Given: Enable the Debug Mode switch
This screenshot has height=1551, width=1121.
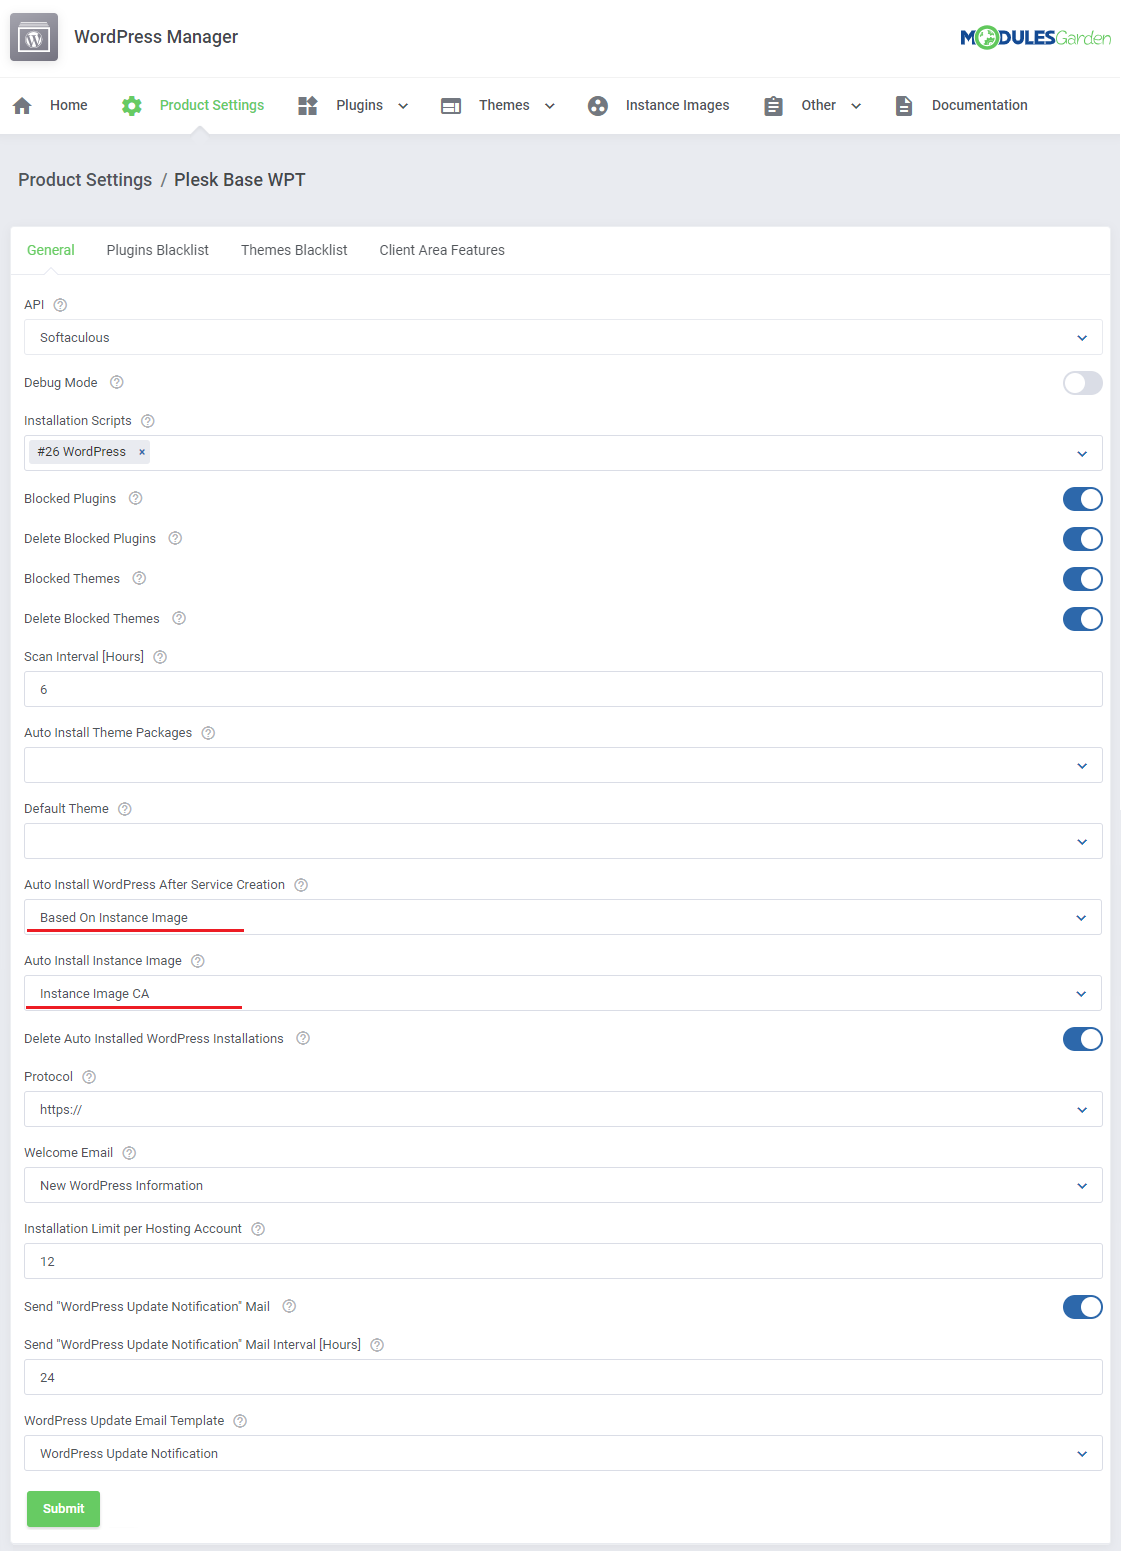Looking at the screenshot, I should [x=1082, y=383].
